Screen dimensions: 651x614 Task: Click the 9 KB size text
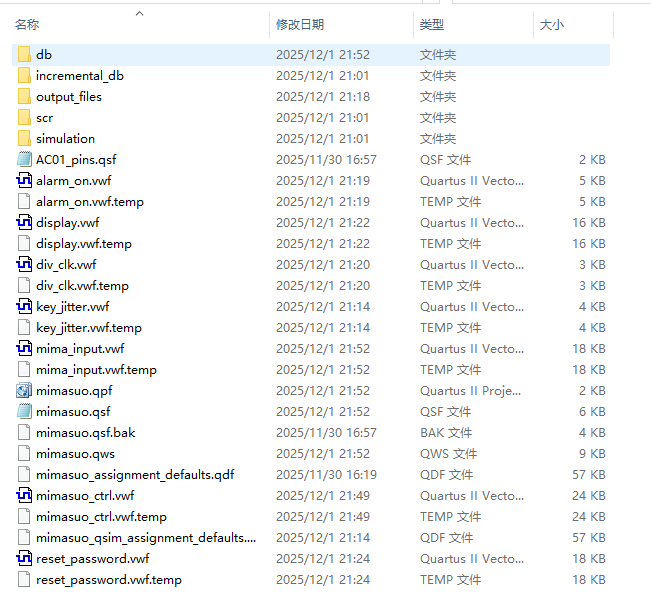coord(592,454)
